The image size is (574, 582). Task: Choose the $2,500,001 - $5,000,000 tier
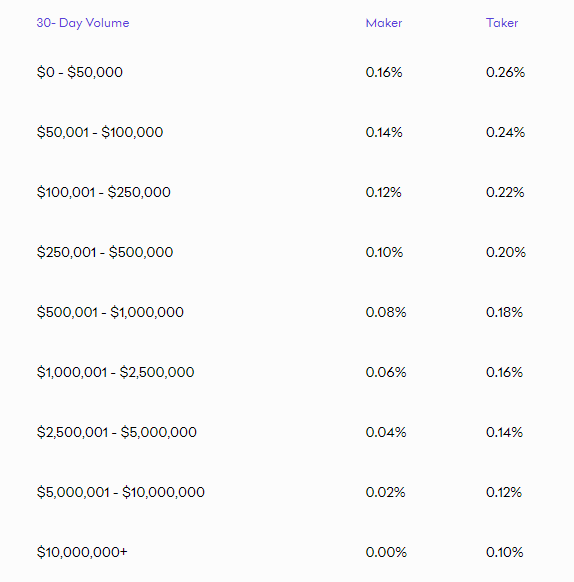point(116,432)
